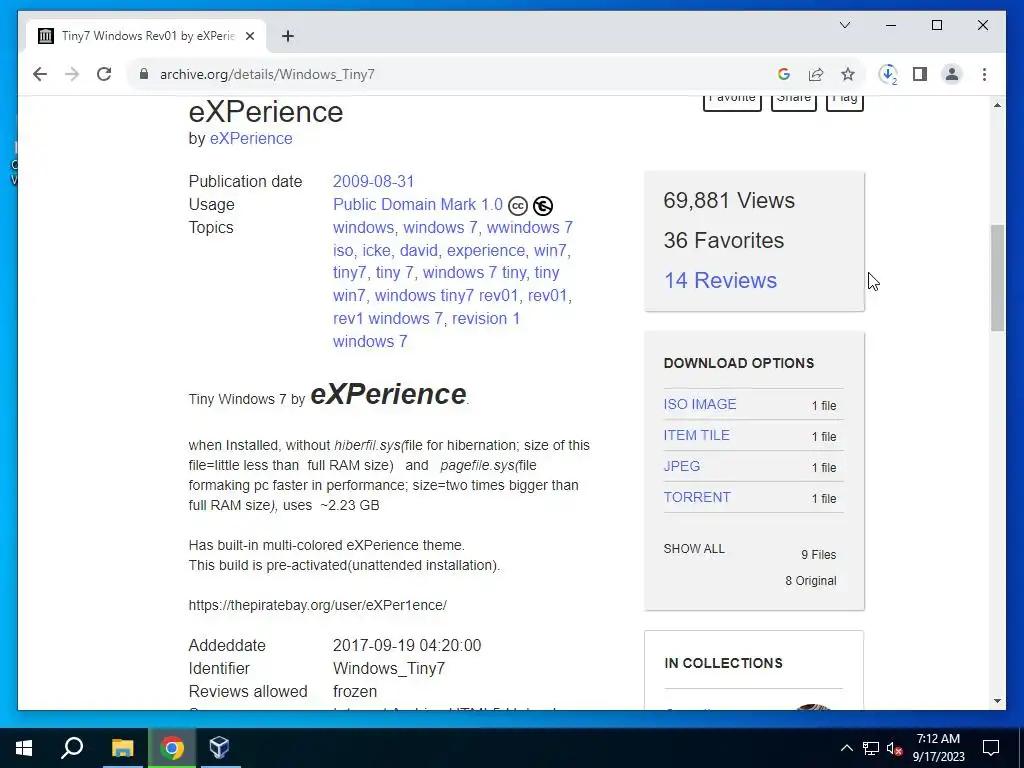This screenshot has height=768, width=1024.
Task: Open the 'icke' topic link
Action: [x=377, y=250]
